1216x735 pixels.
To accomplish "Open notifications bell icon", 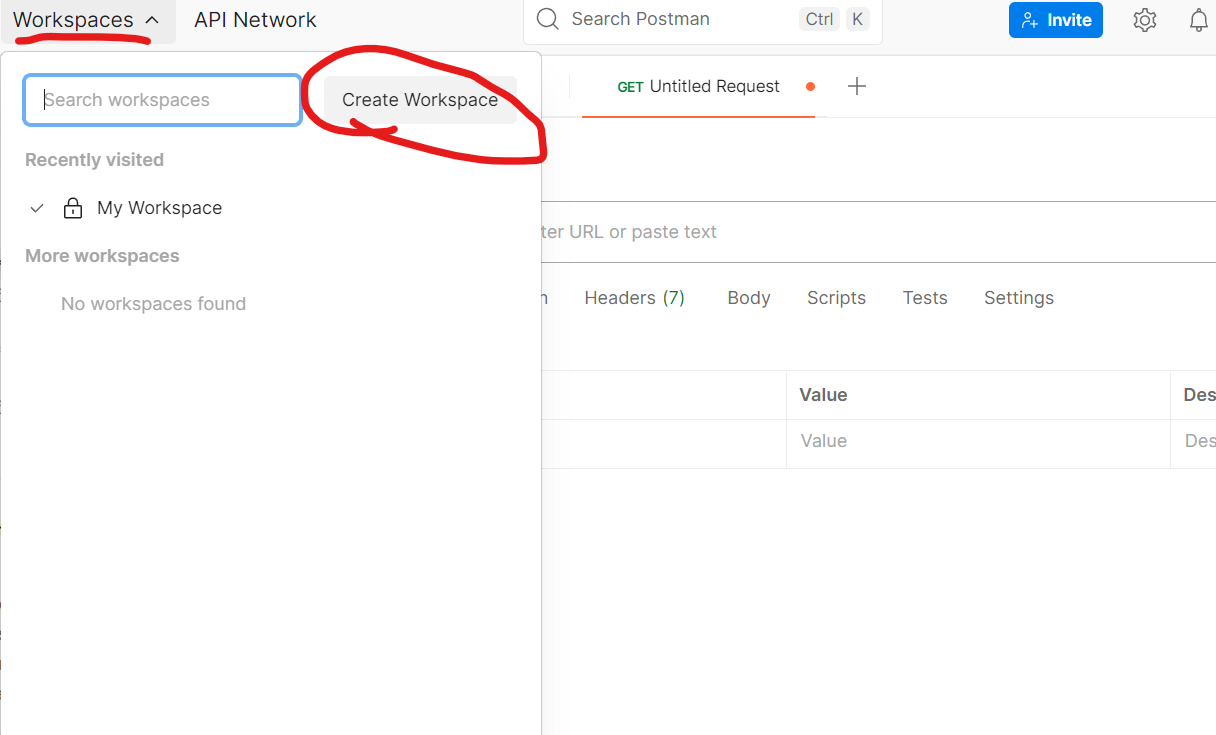I will [1198, 20].
